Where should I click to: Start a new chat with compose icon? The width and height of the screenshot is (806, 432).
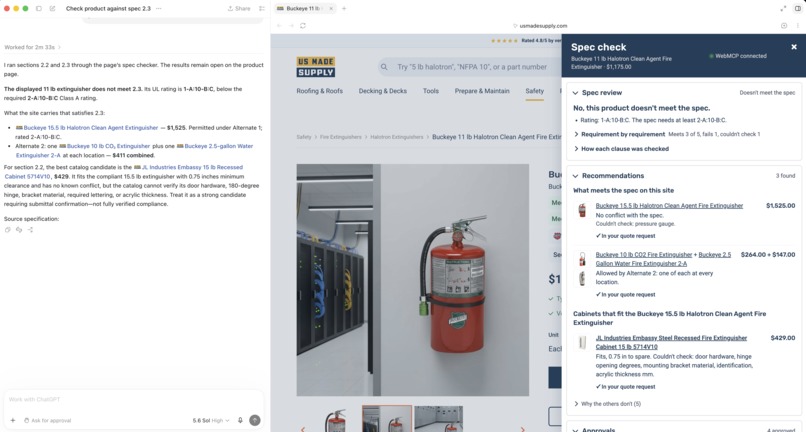coord(52,8)
